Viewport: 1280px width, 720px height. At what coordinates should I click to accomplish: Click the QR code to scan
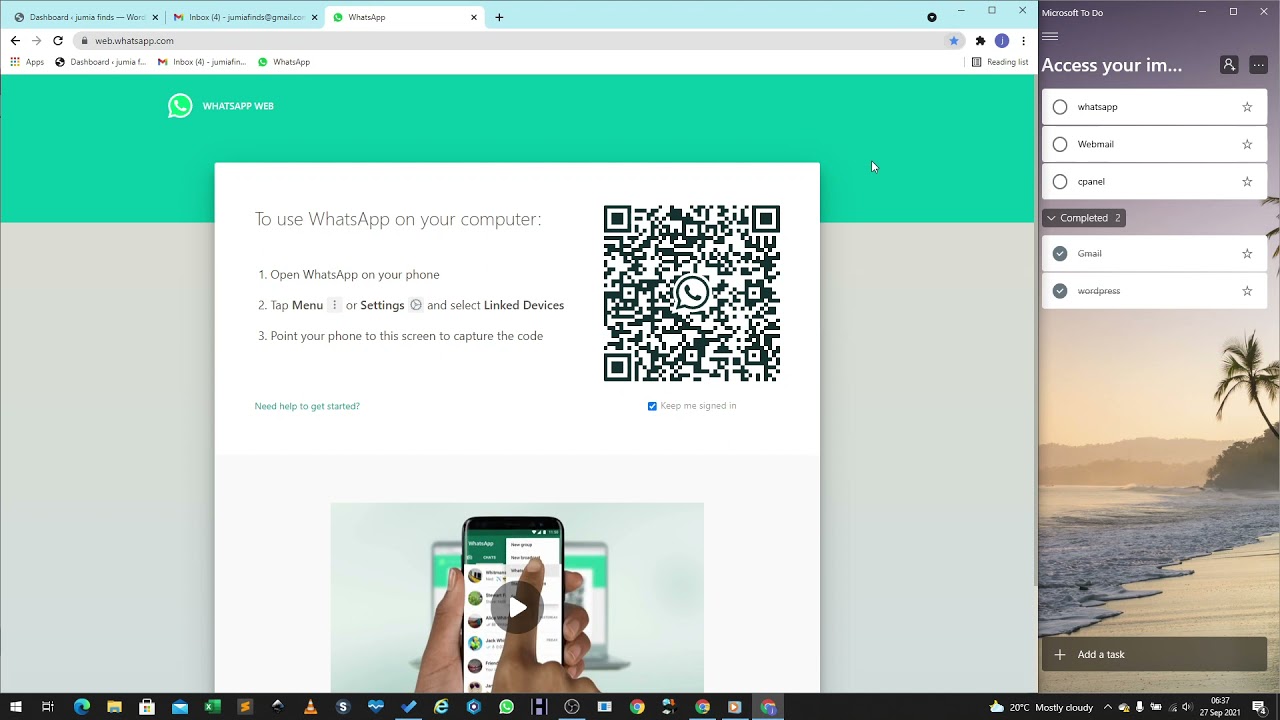pos(692,293)
